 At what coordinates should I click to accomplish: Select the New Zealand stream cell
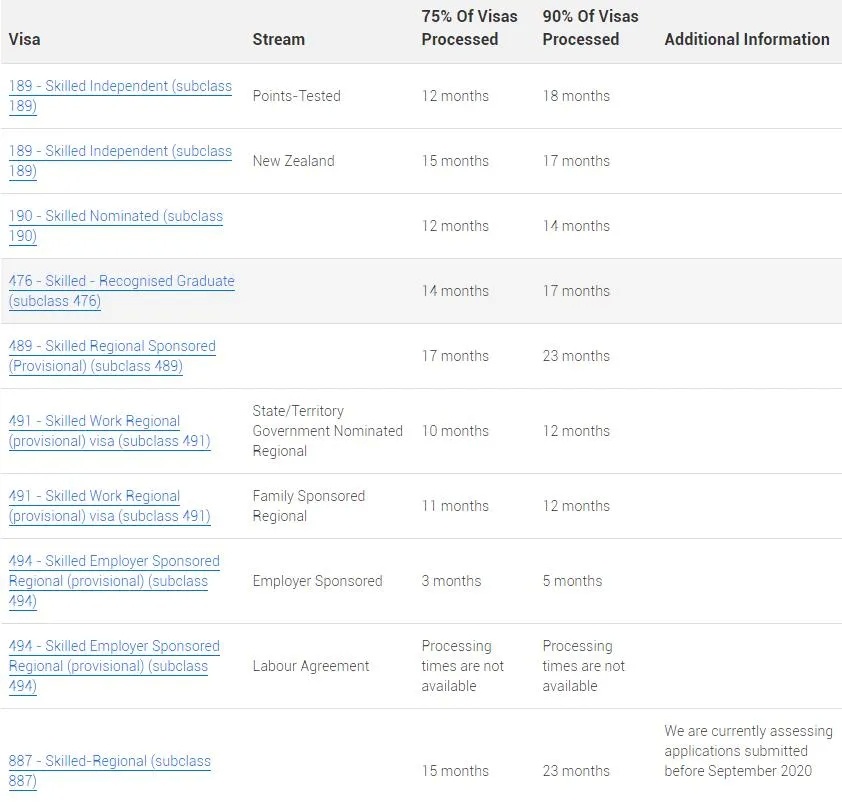294,161
